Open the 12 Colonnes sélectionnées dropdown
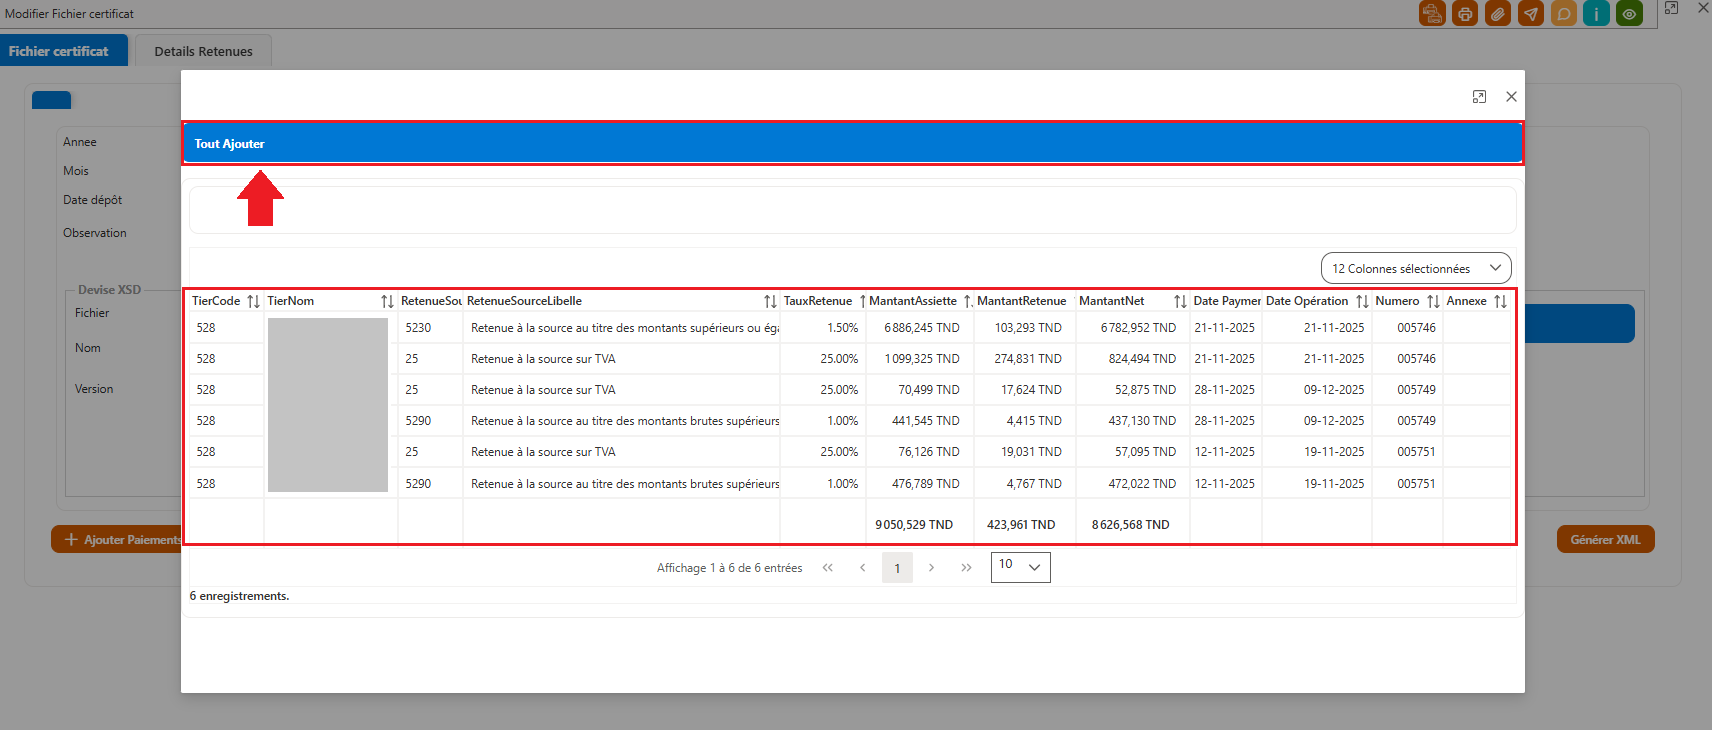 click(1416, 268)
